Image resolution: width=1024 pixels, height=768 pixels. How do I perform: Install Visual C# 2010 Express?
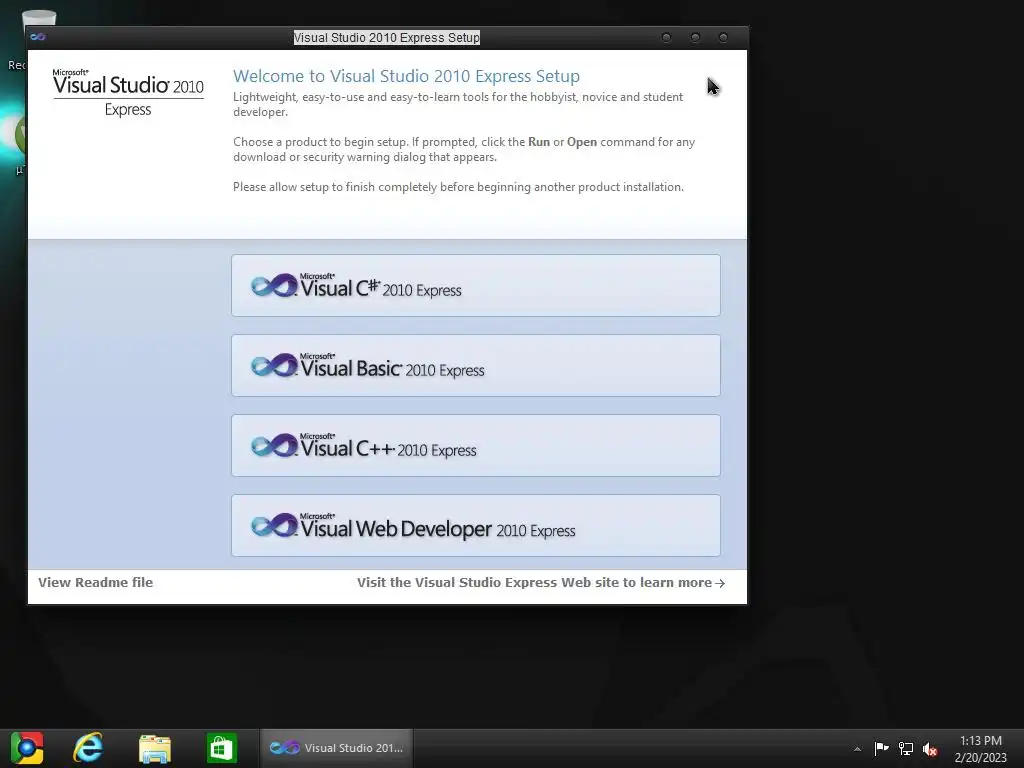(x=475, y=285)
